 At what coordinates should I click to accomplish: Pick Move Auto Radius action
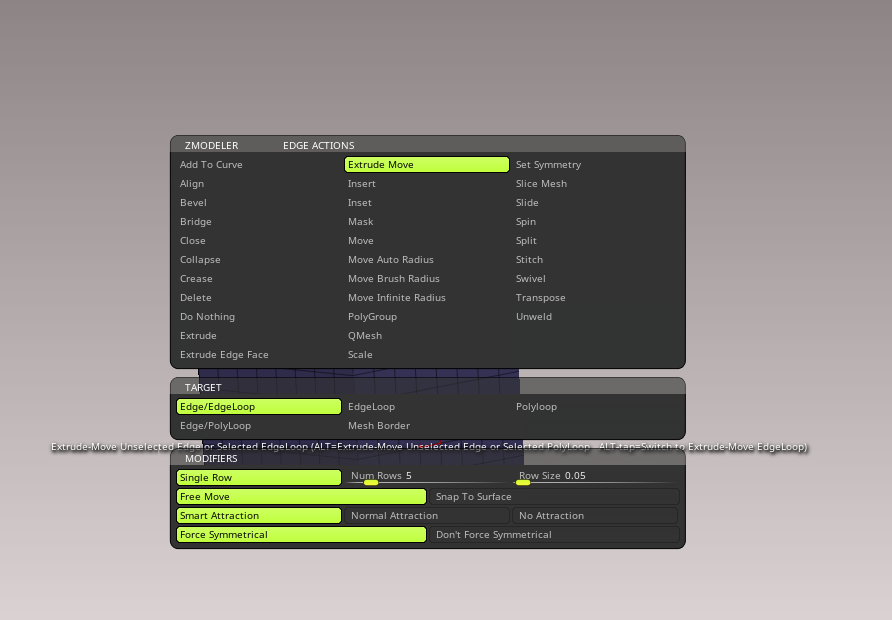pos(391,259)
